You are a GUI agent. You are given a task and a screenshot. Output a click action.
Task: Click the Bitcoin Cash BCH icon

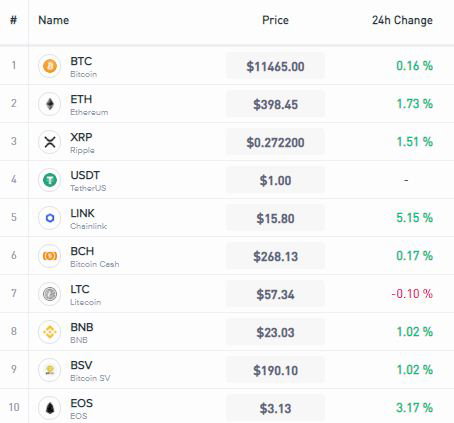pos(50,256)
